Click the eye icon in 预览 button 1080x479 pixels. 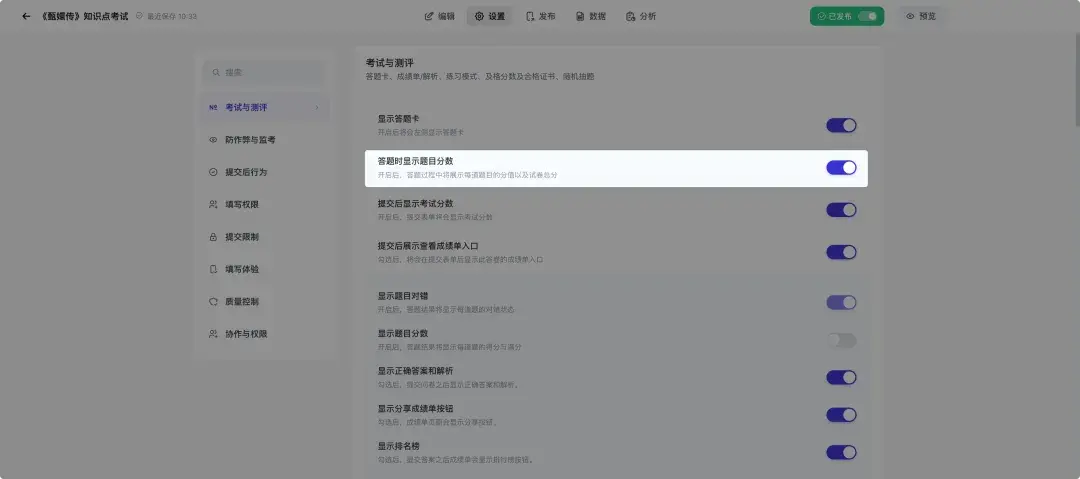(x=911, y=17)
